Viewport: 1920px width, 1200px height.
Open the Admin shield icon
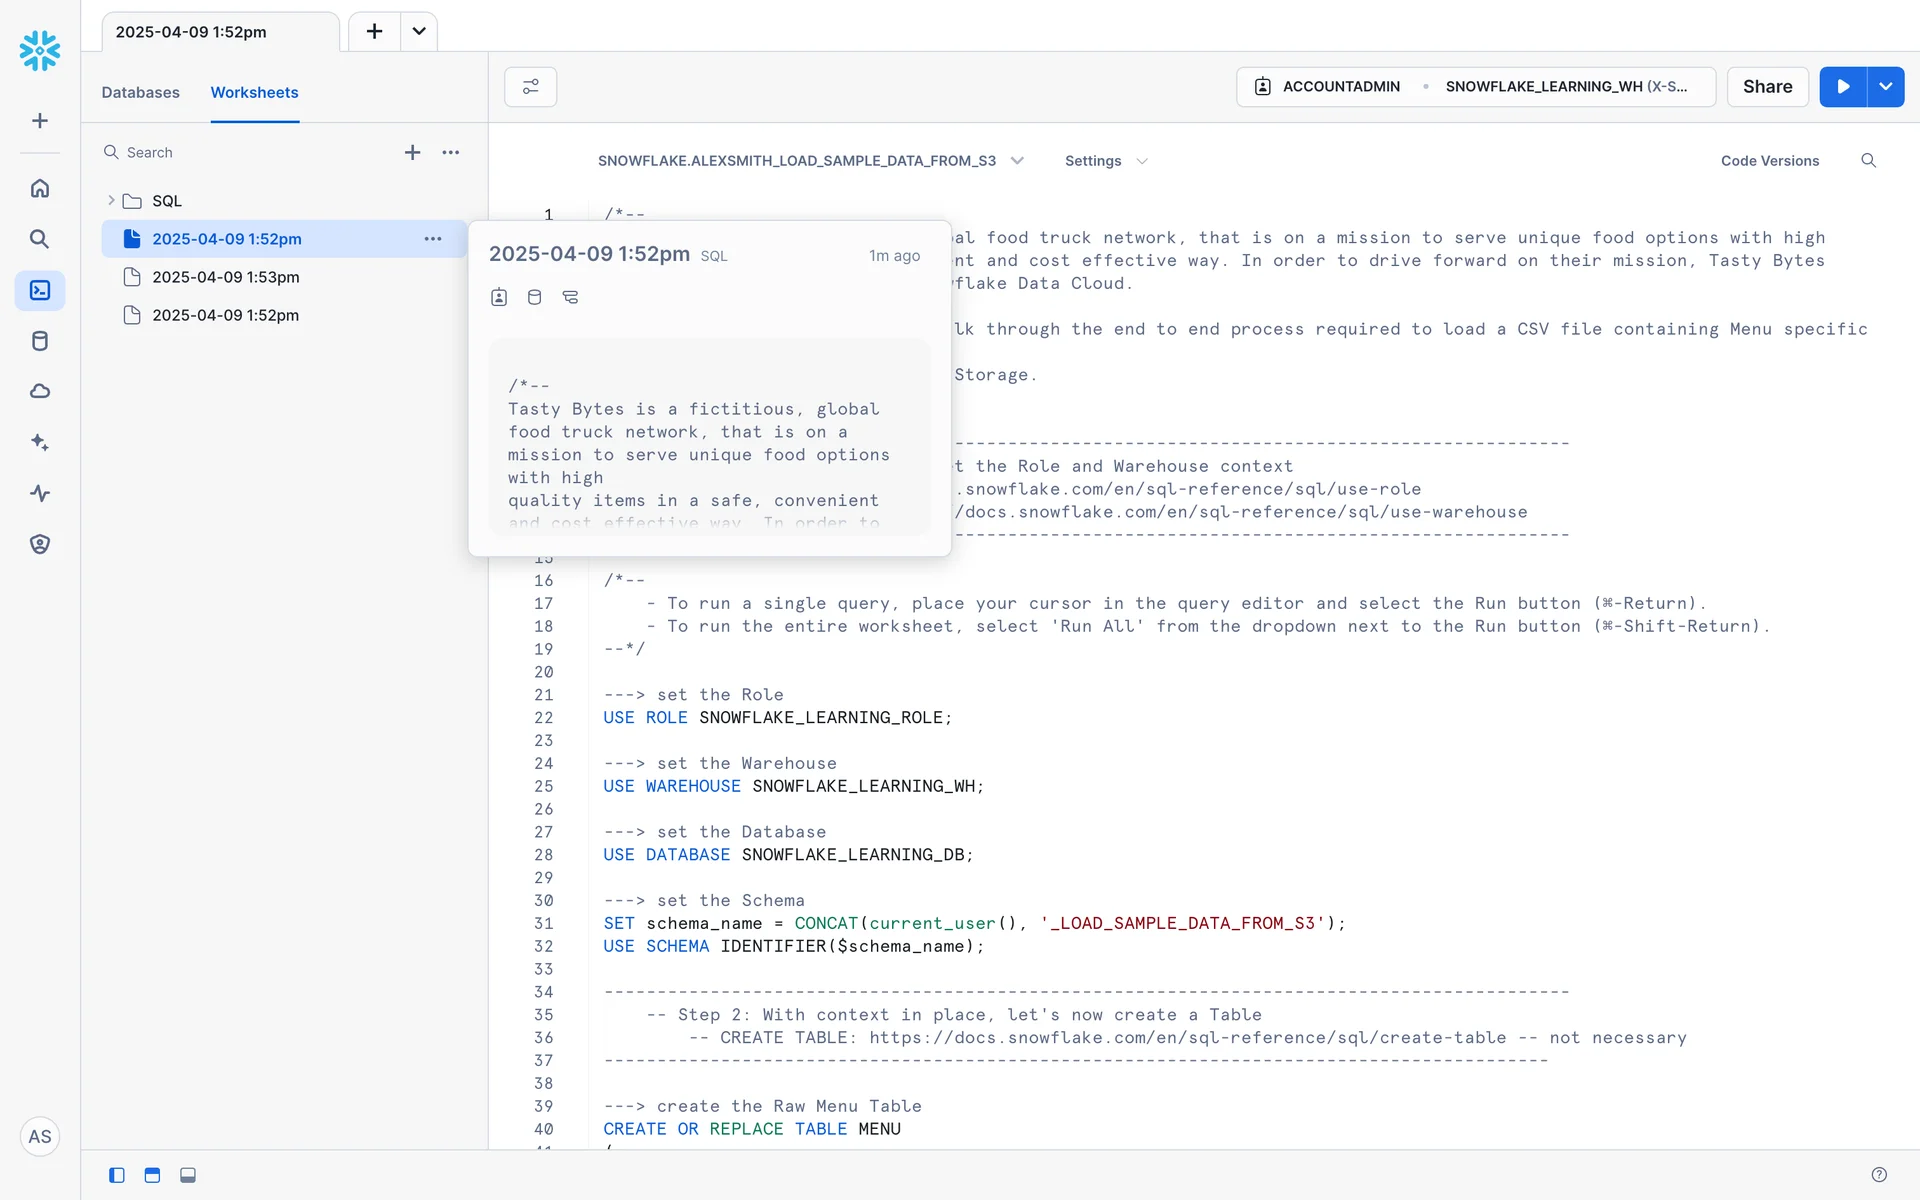(40, 544)
